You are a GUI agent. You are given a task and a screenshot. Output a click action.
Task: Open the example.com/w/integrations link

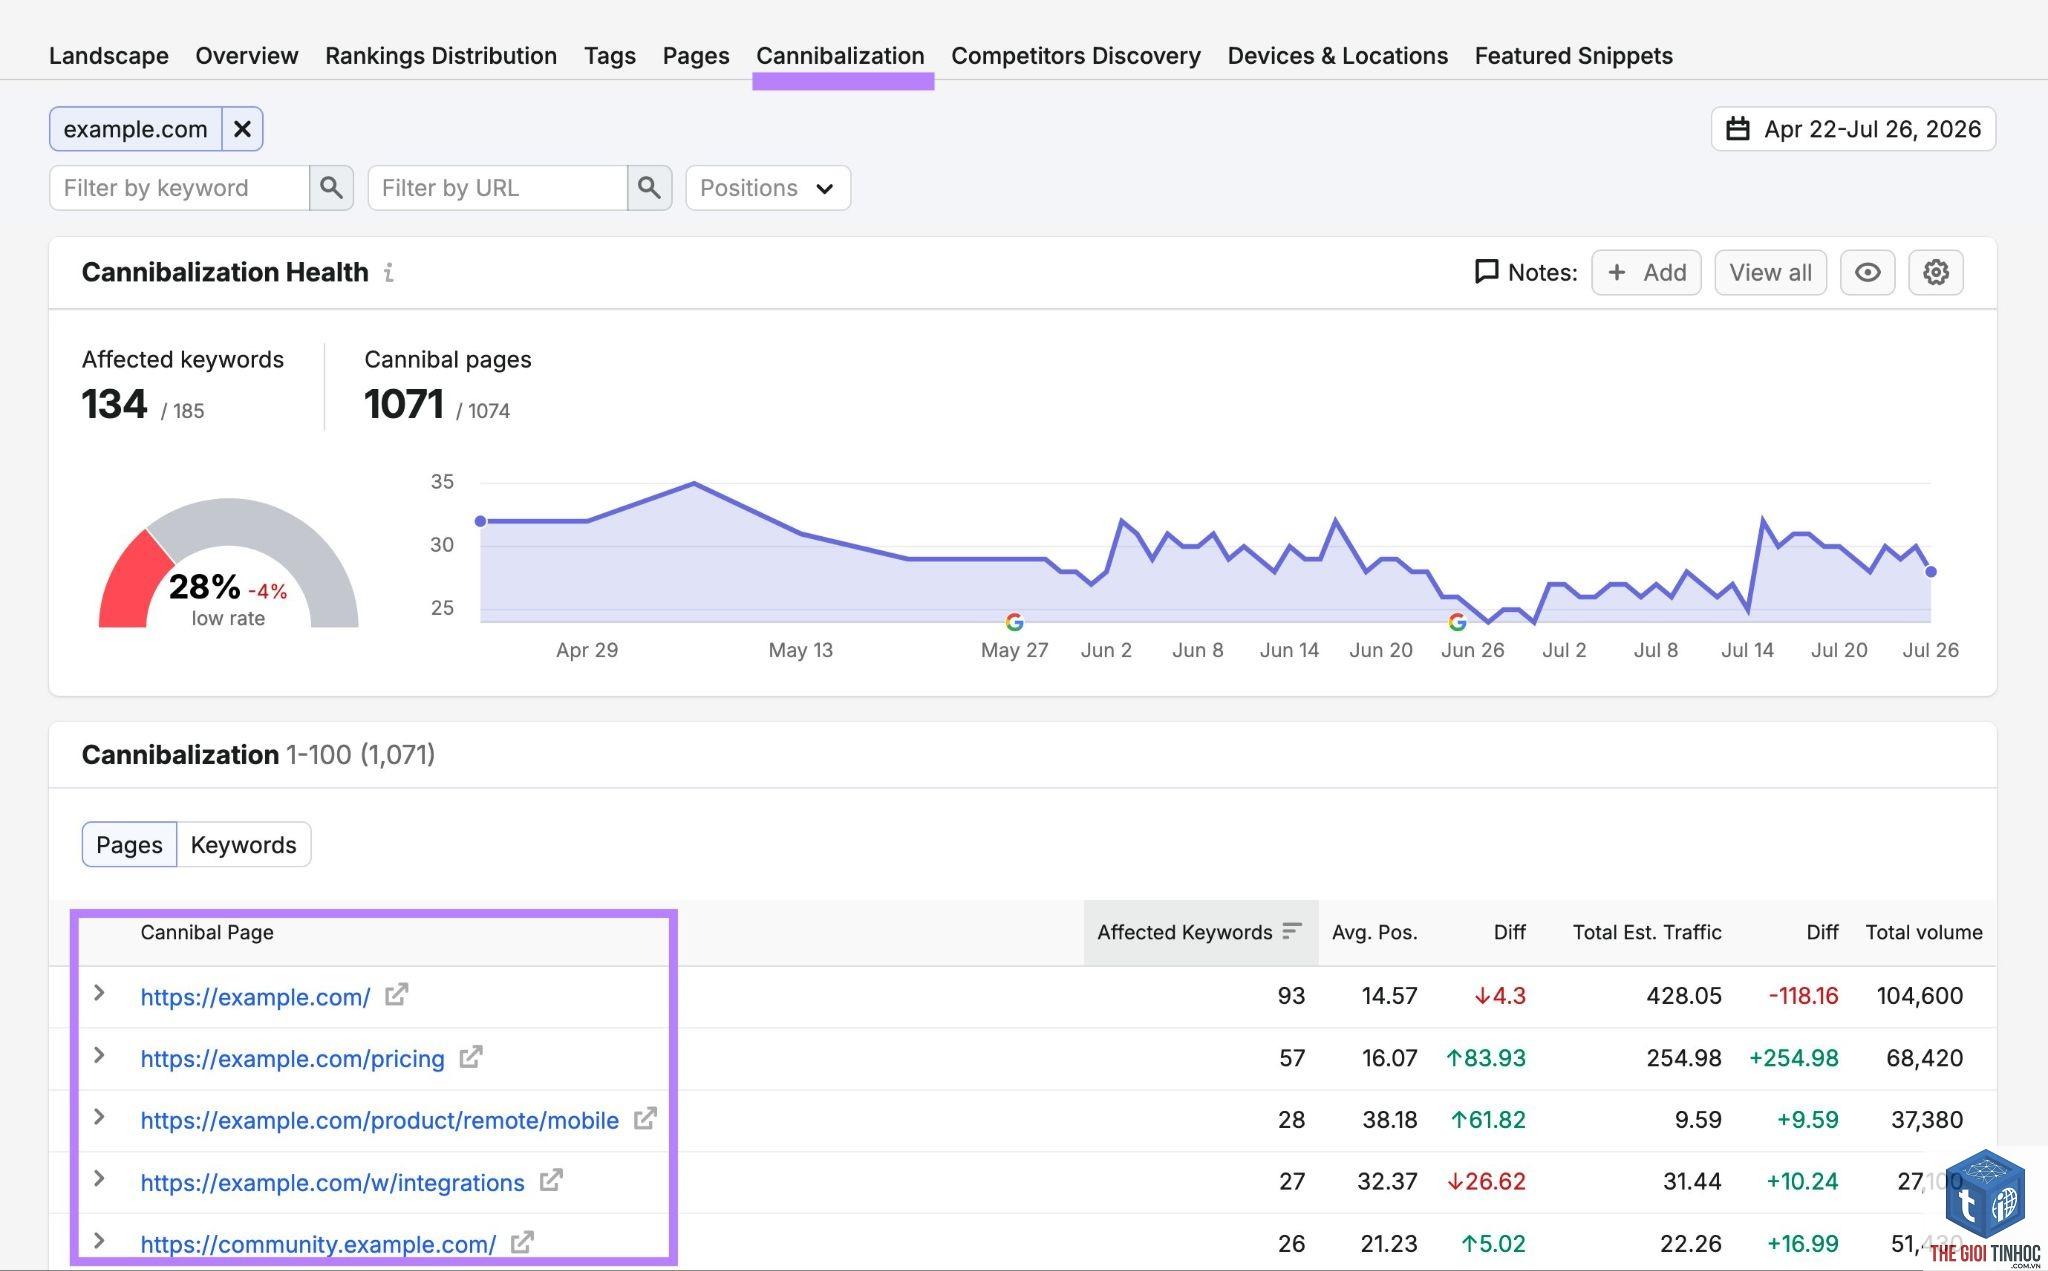pyautogui.click(x=332, y=1183)
